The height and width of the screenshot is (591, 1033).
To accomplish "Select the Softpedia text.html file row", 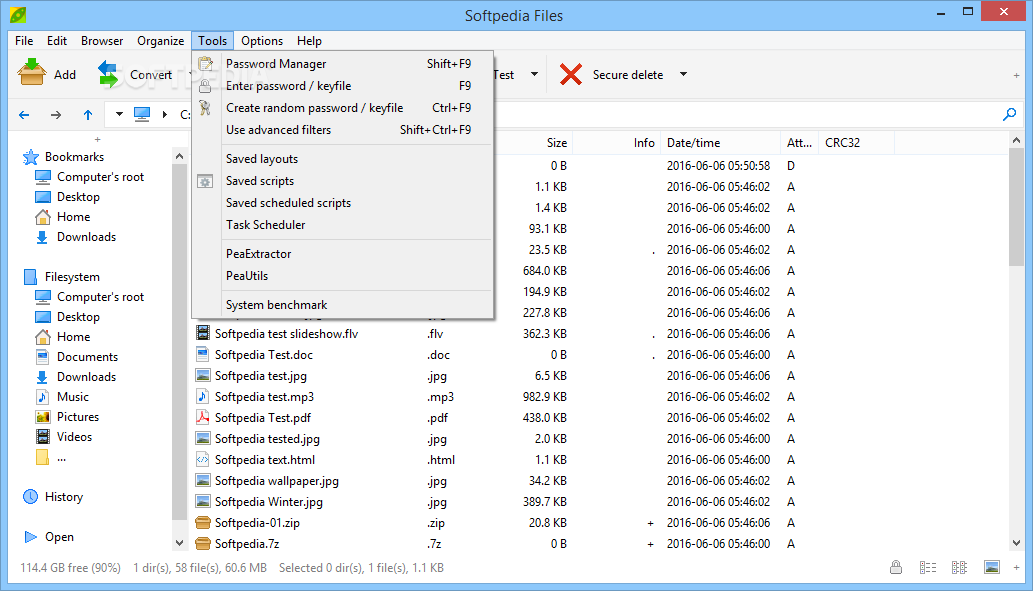I will point(600,460).
